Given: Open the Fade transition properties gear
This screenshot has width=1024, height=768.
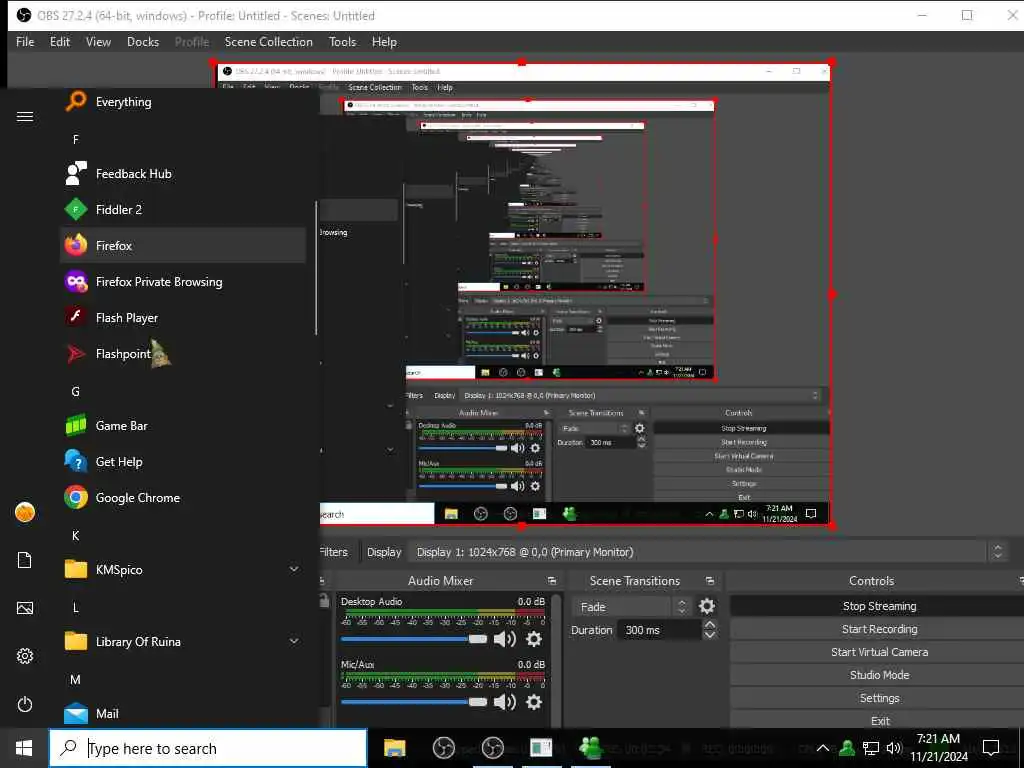Looking at the screenshot, I should click(x=707, y=606).
